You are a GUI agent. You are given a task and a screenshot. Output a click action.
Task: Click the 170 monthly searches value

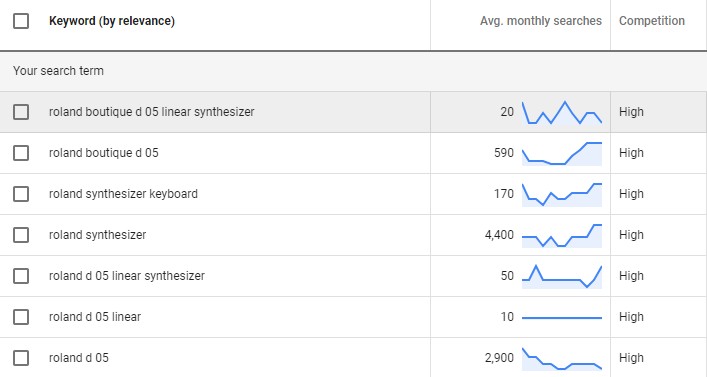504,194
